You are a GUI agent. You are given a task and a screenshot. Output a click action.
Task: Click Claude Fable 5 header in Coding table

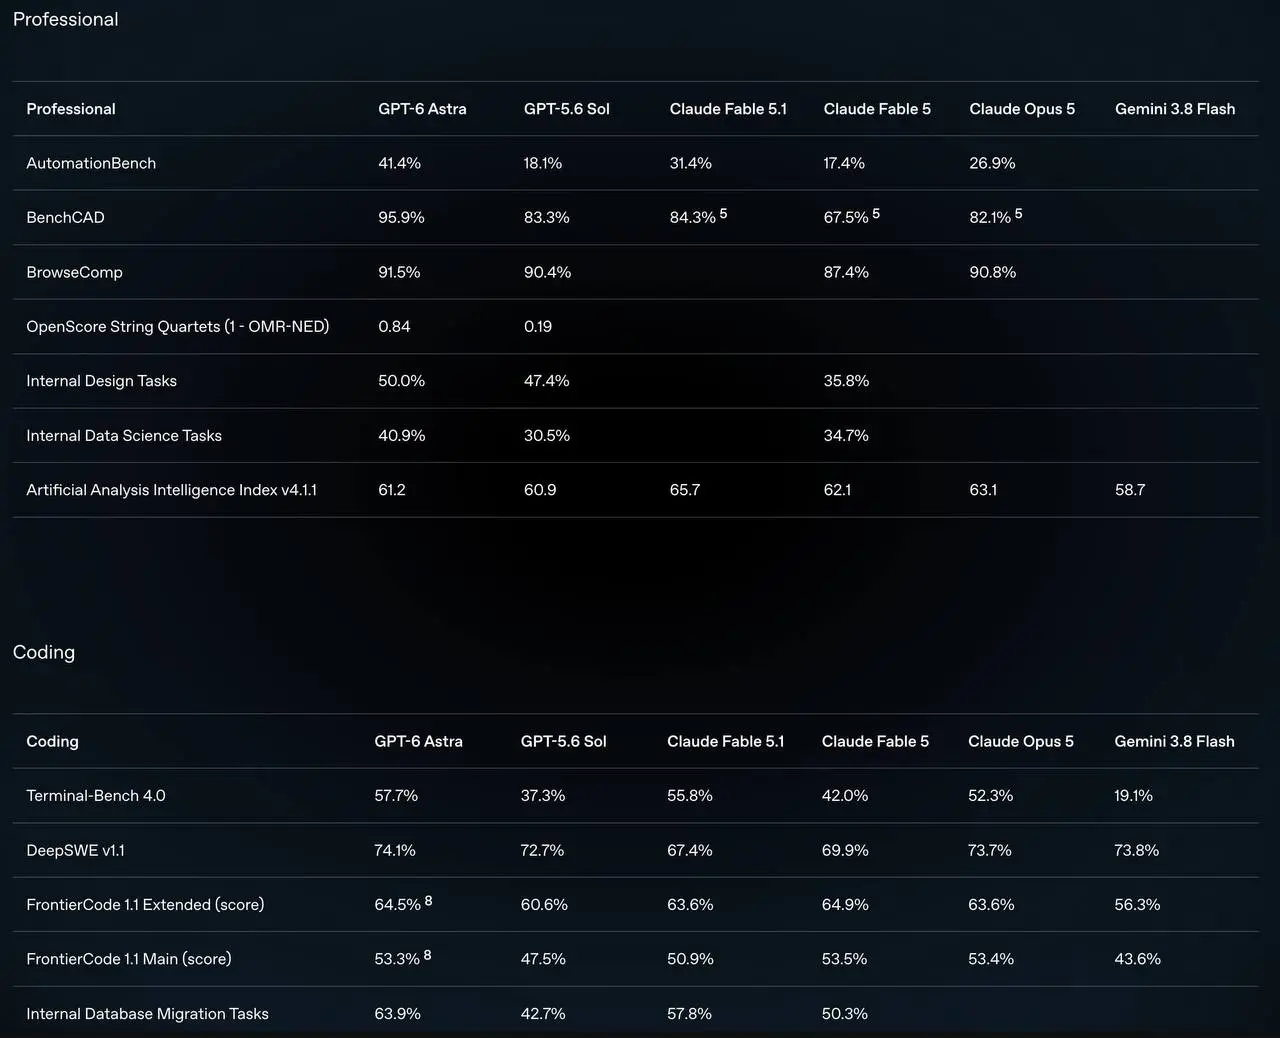click(x=875, y=742)
